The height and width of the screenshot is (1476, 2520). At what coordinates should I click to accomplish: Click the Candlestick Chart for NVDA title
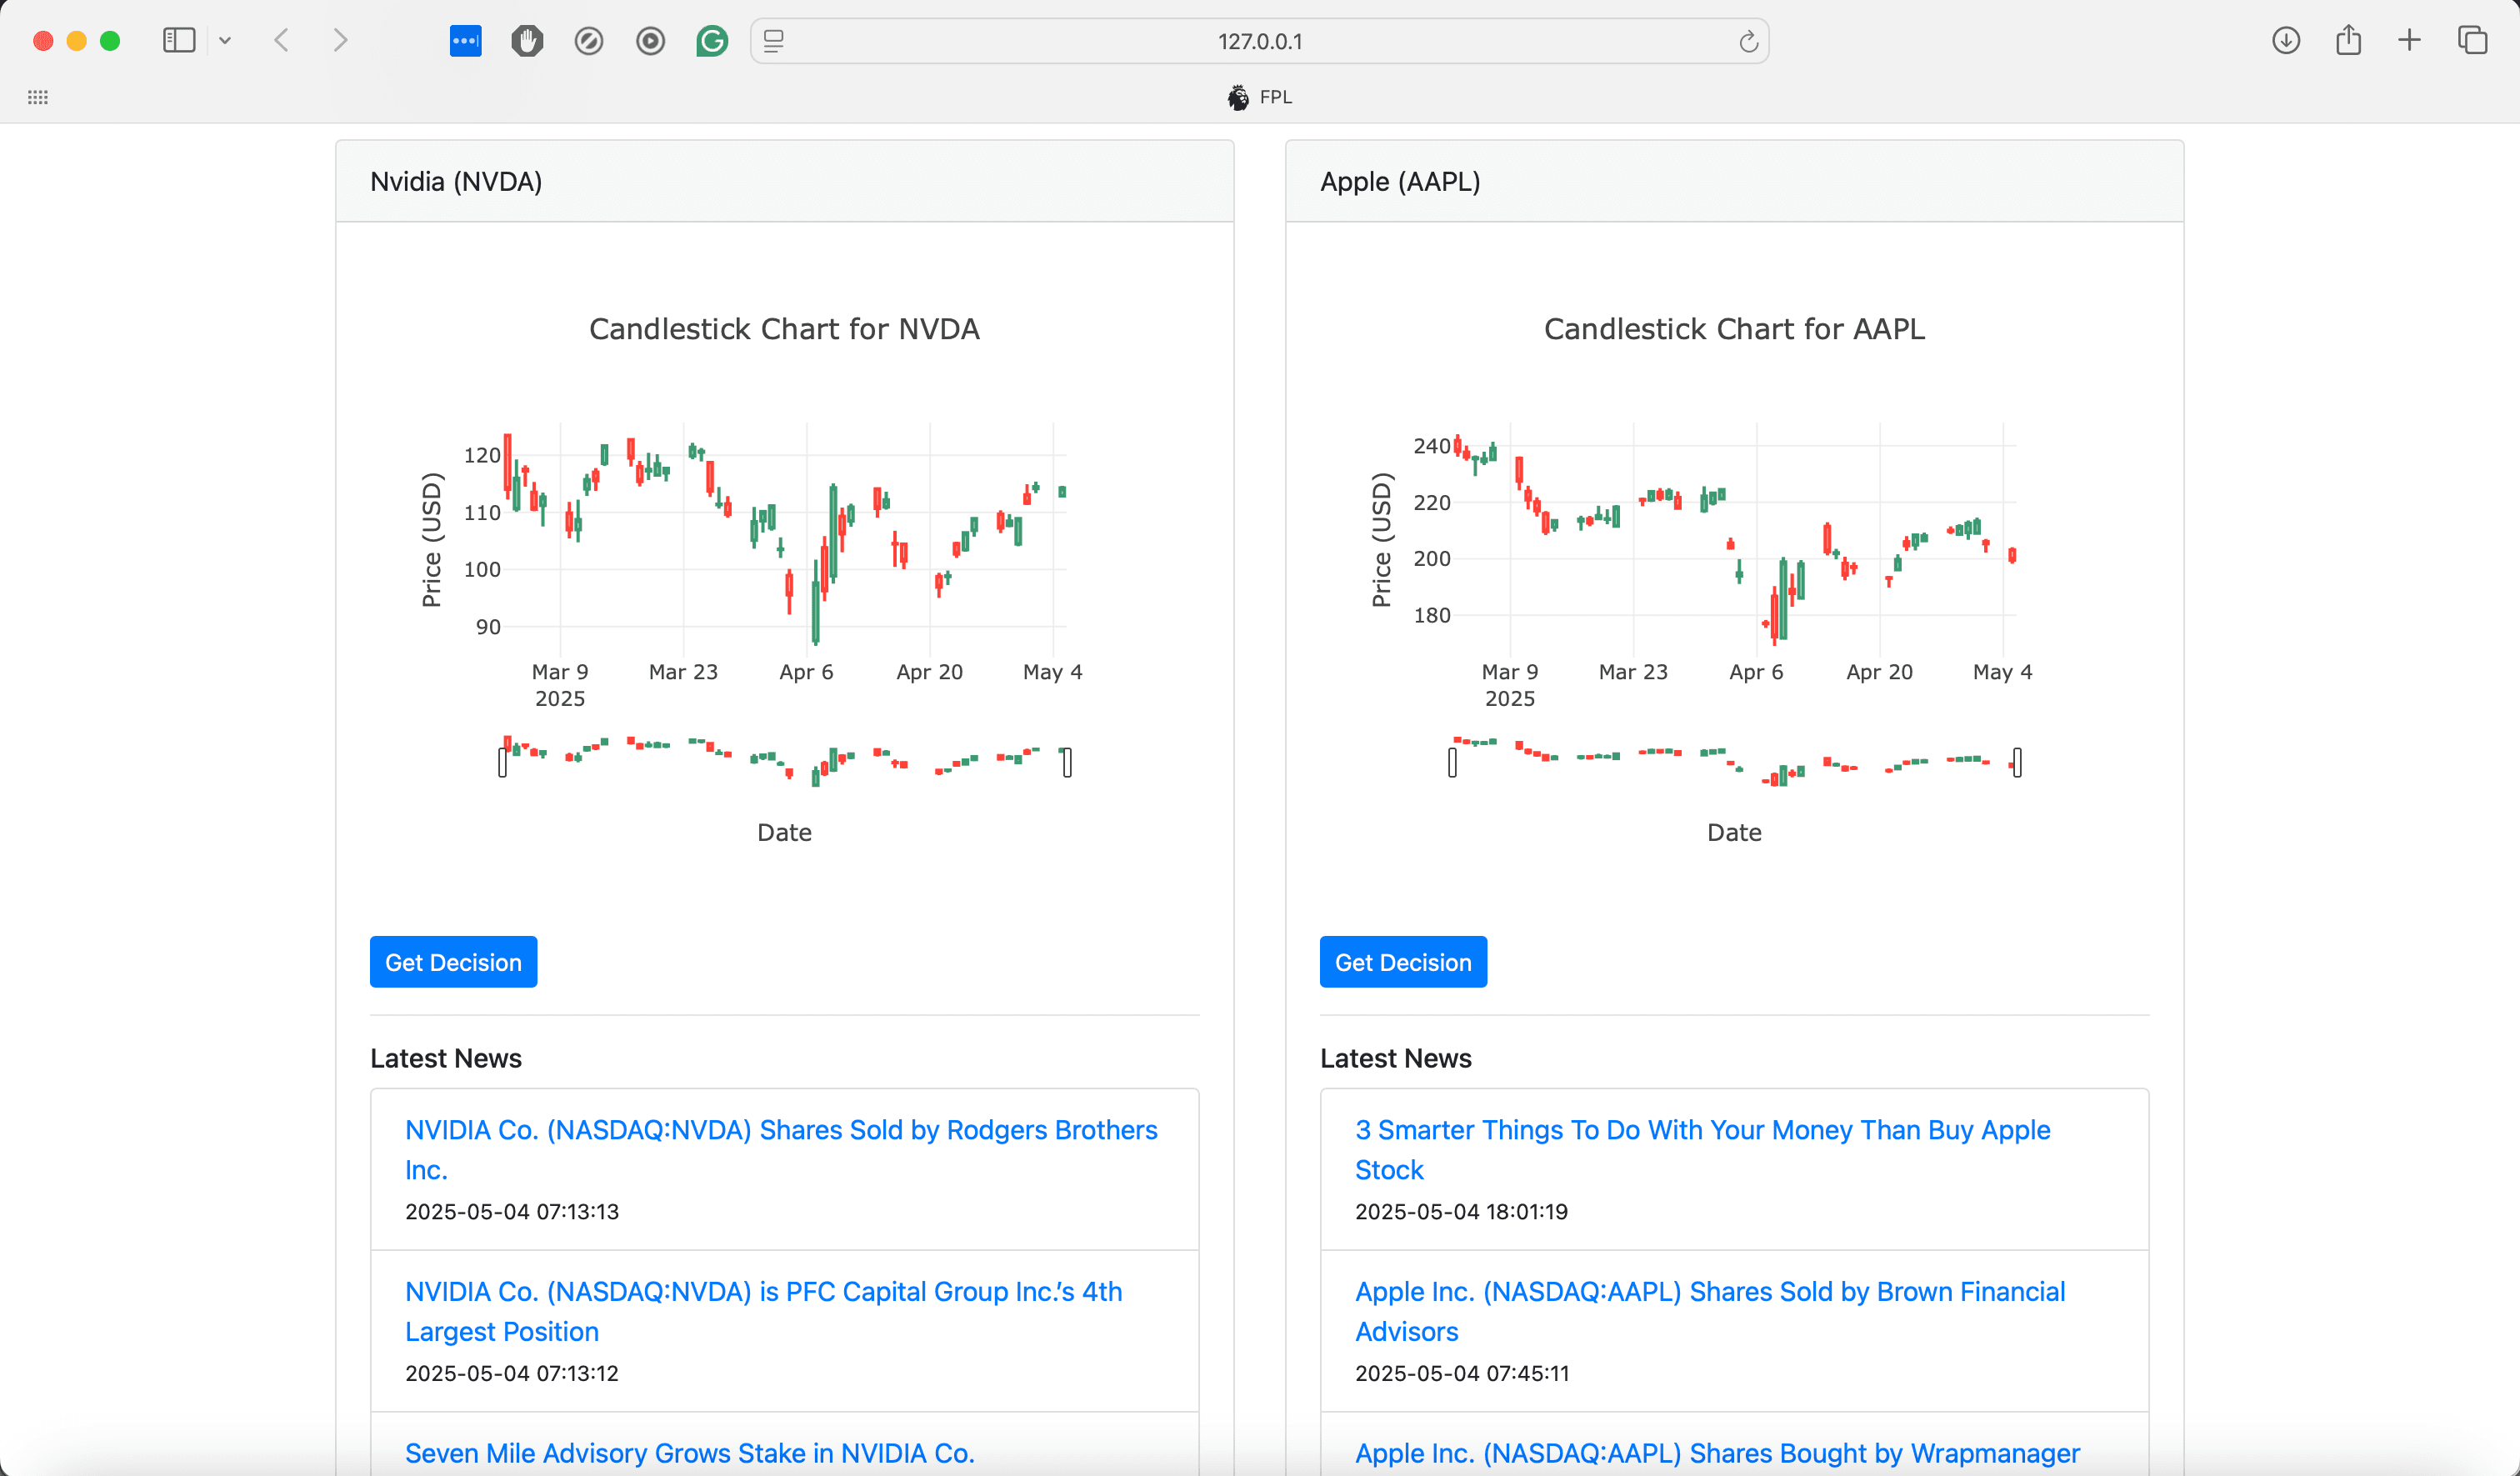click(x=784, y=329)
